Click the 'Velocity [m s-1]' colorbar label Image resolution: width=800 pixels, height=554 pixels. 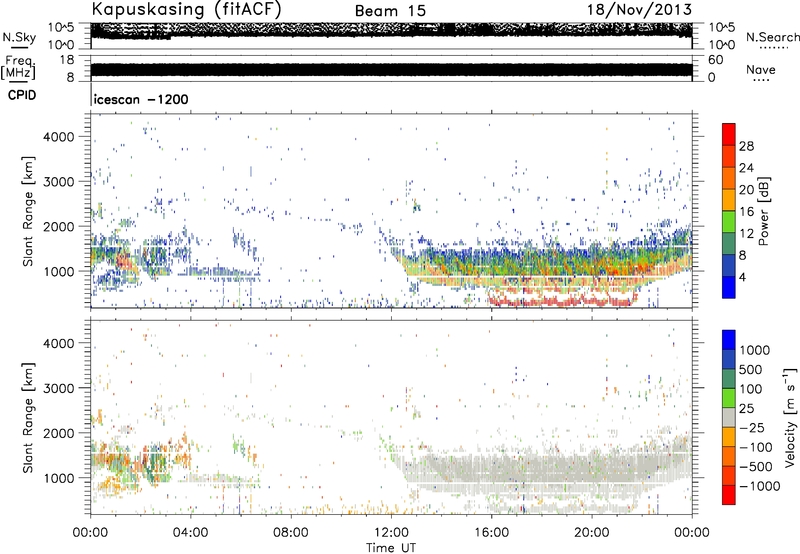790,417
